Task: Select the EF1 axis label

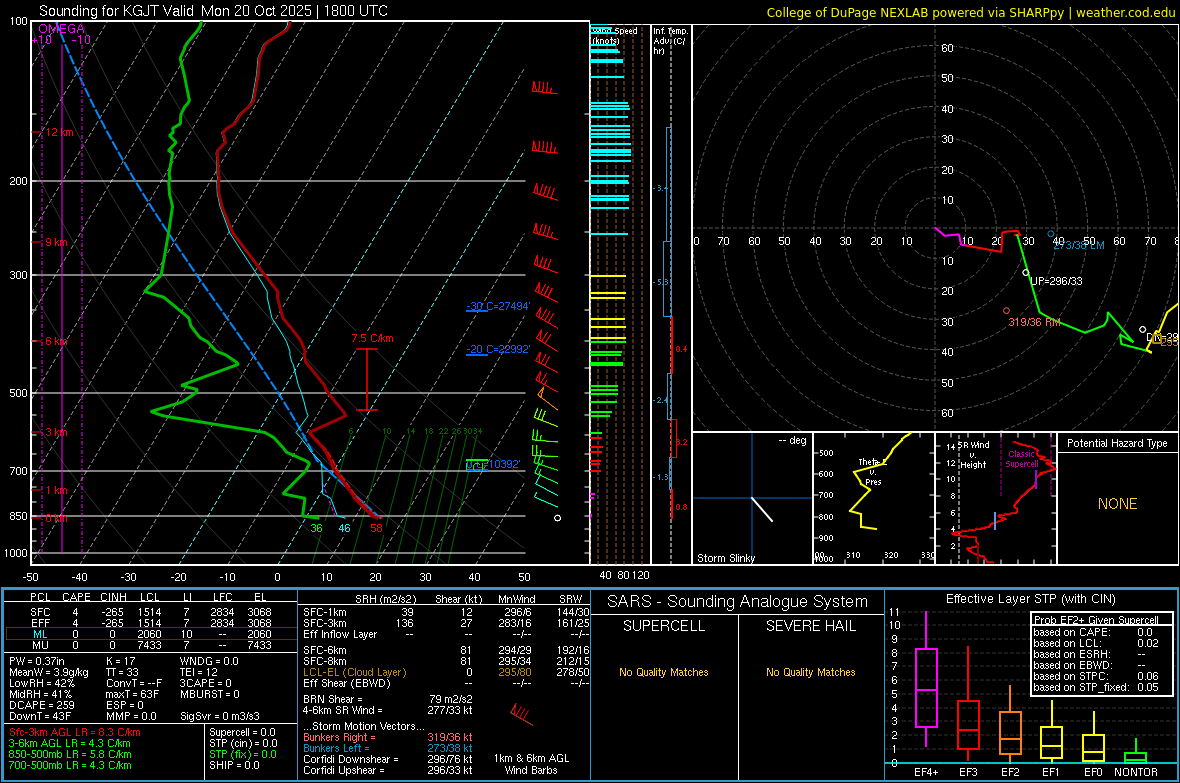Action: coord(1051,772)
